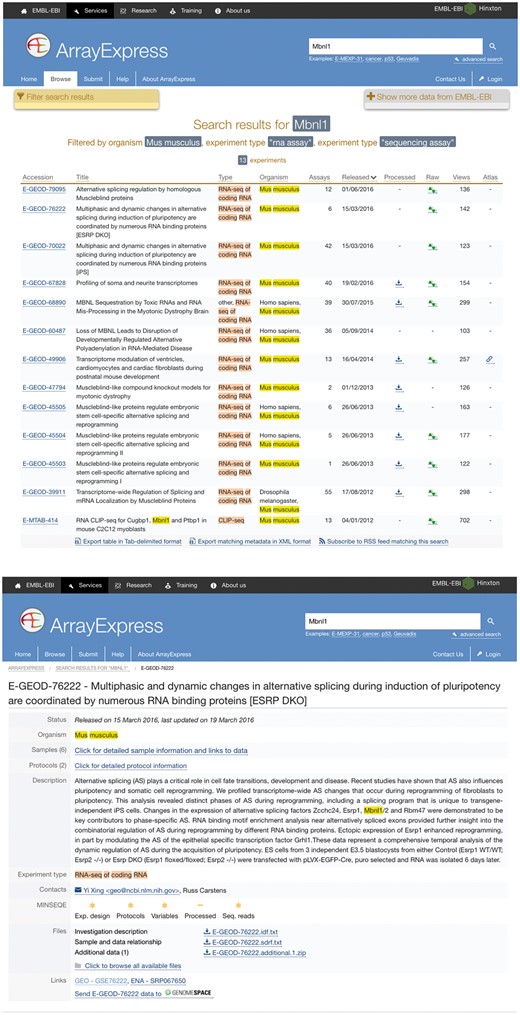The image size is (520, 1015).
Task: Click raw data icon in E-GEOD-67828 row
Action: coord(432,284)
